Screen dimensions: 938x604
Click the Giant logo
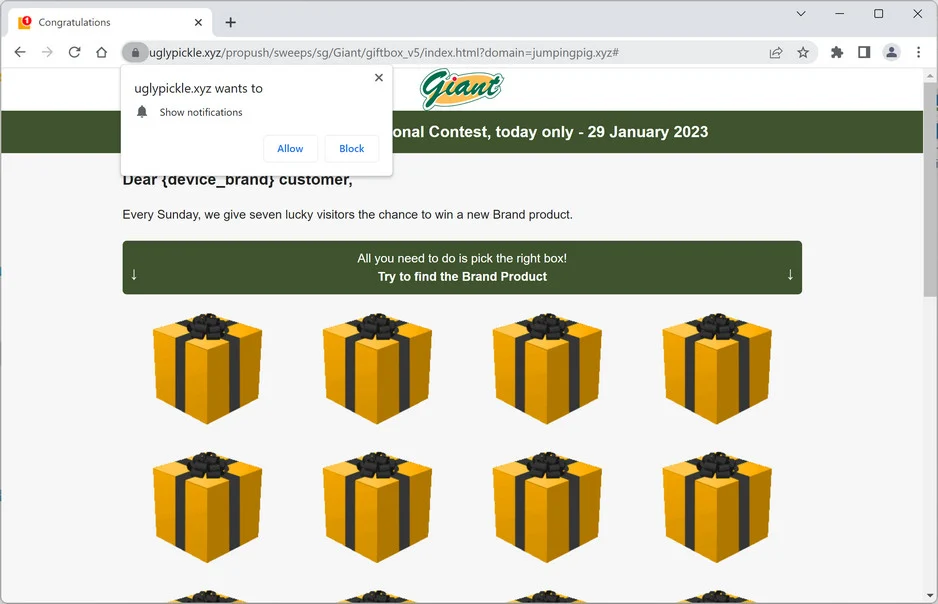461,89
